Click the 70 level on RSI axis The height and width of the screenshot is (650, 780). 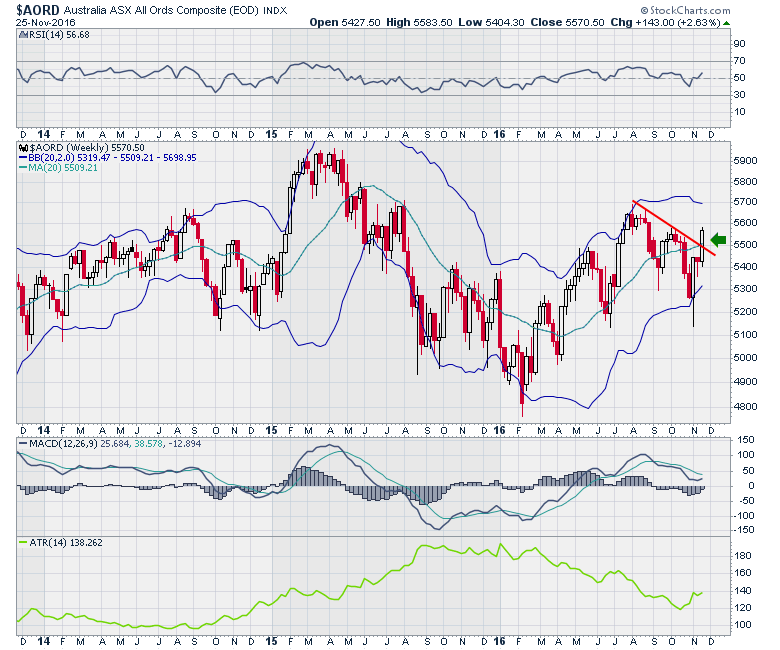(740, 61)
